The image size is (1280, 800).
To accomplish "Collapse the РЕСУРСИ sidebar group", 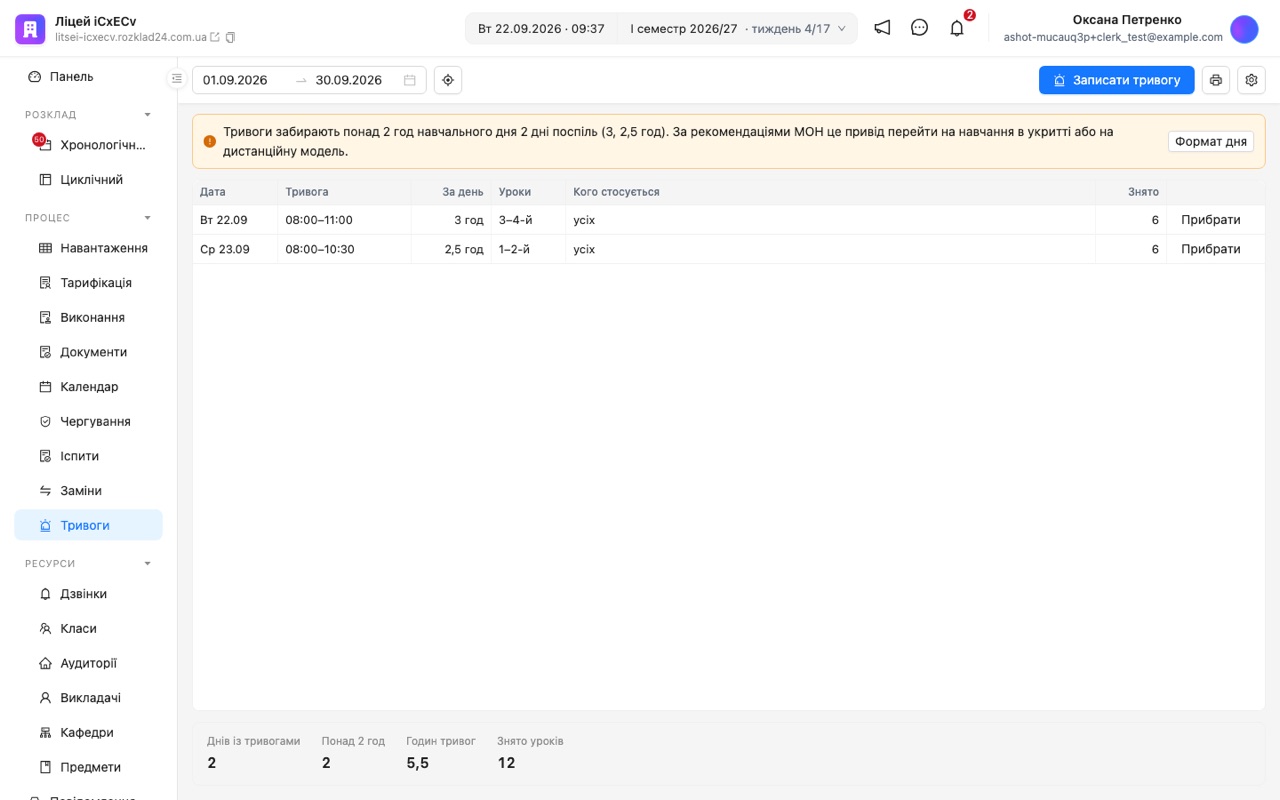I will (x=148, y=564).
